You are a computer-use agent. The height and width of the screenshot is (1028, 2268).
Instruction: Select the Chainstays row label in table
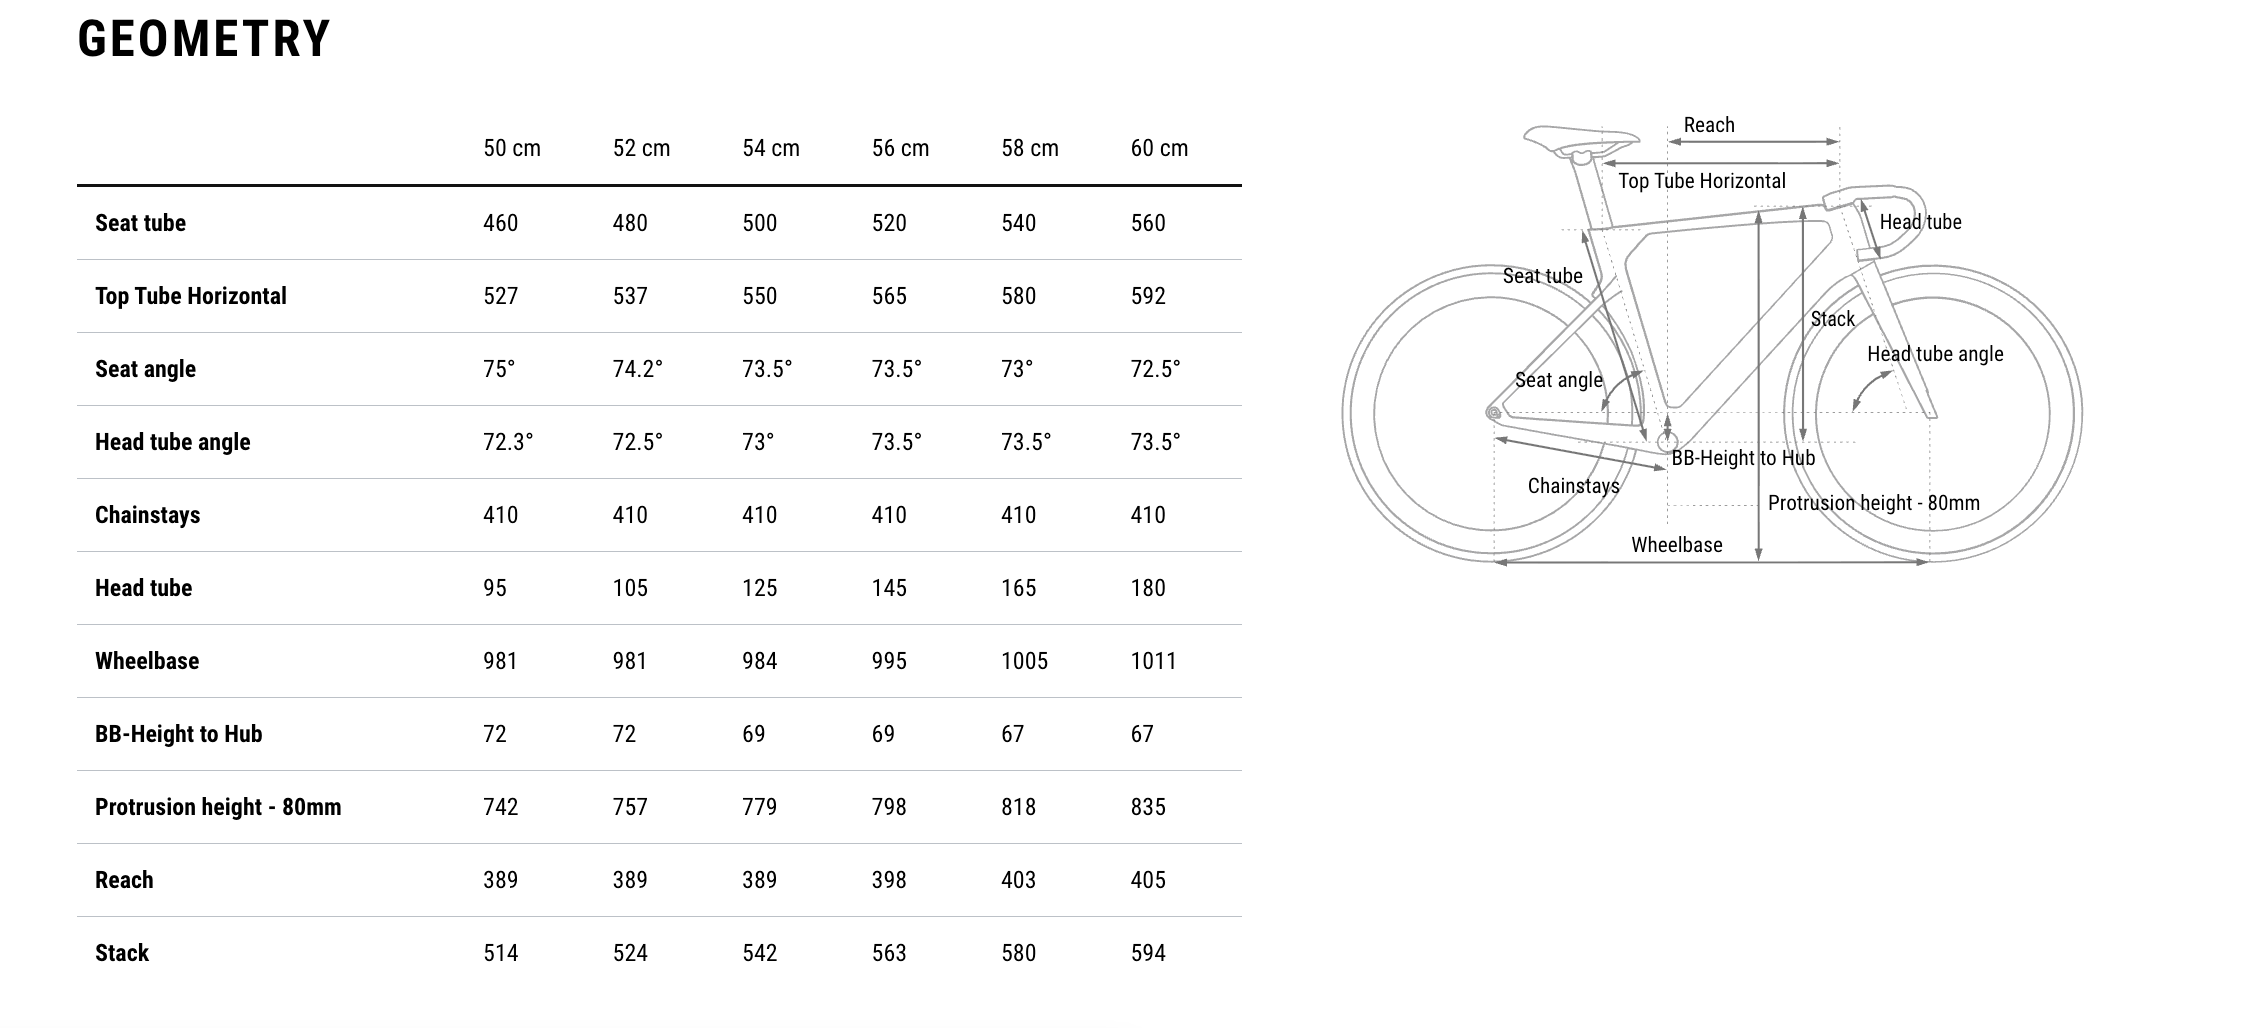click(x=147, y=515)
